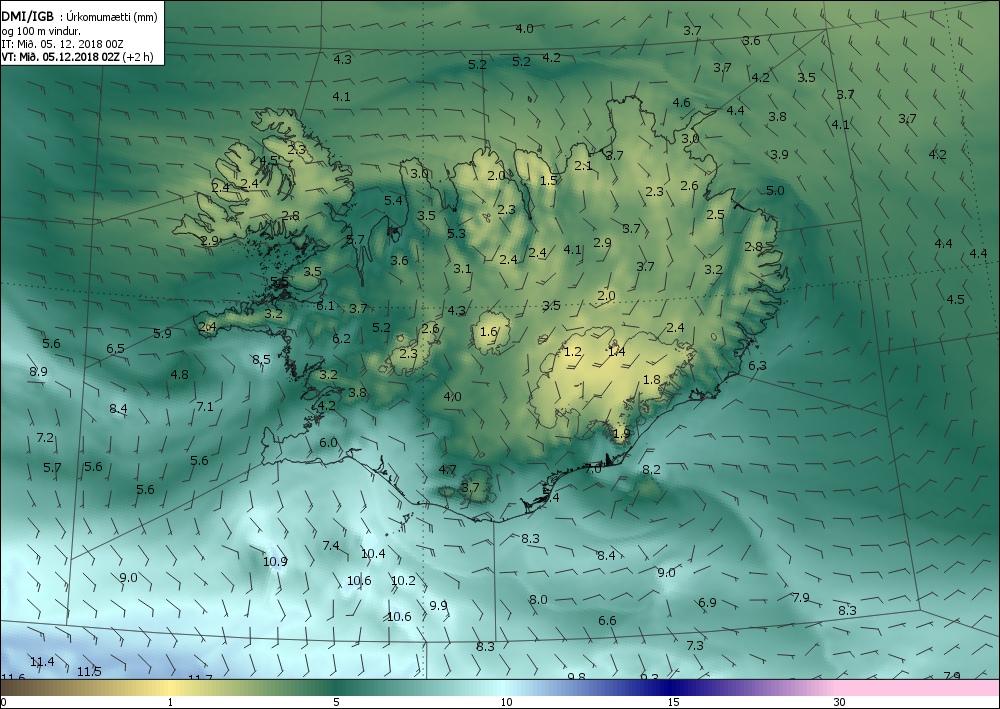The width and height of the screenshot is (1000, 709).
Task: Click the 7.4 value on the map
Action: click(x=331, y=545)
